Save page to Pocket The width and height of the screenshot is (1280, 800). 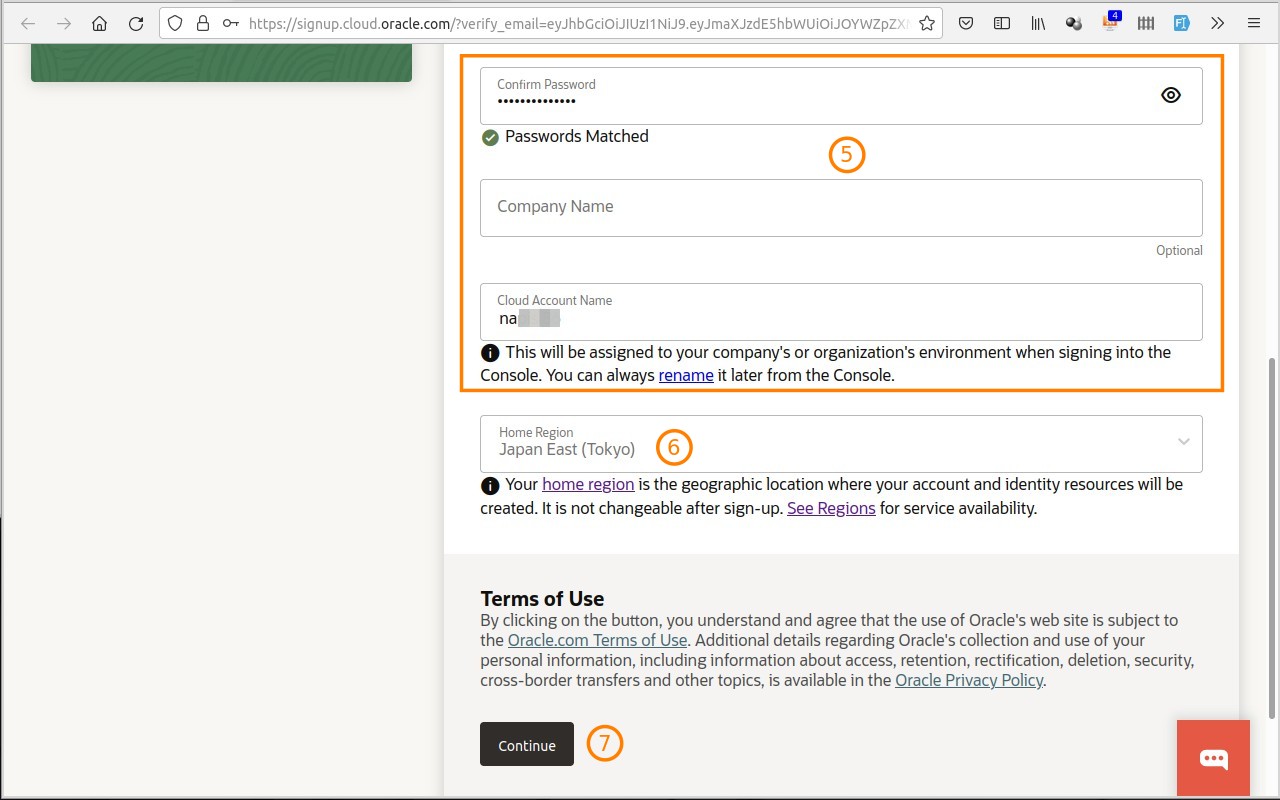click(966, 23)
